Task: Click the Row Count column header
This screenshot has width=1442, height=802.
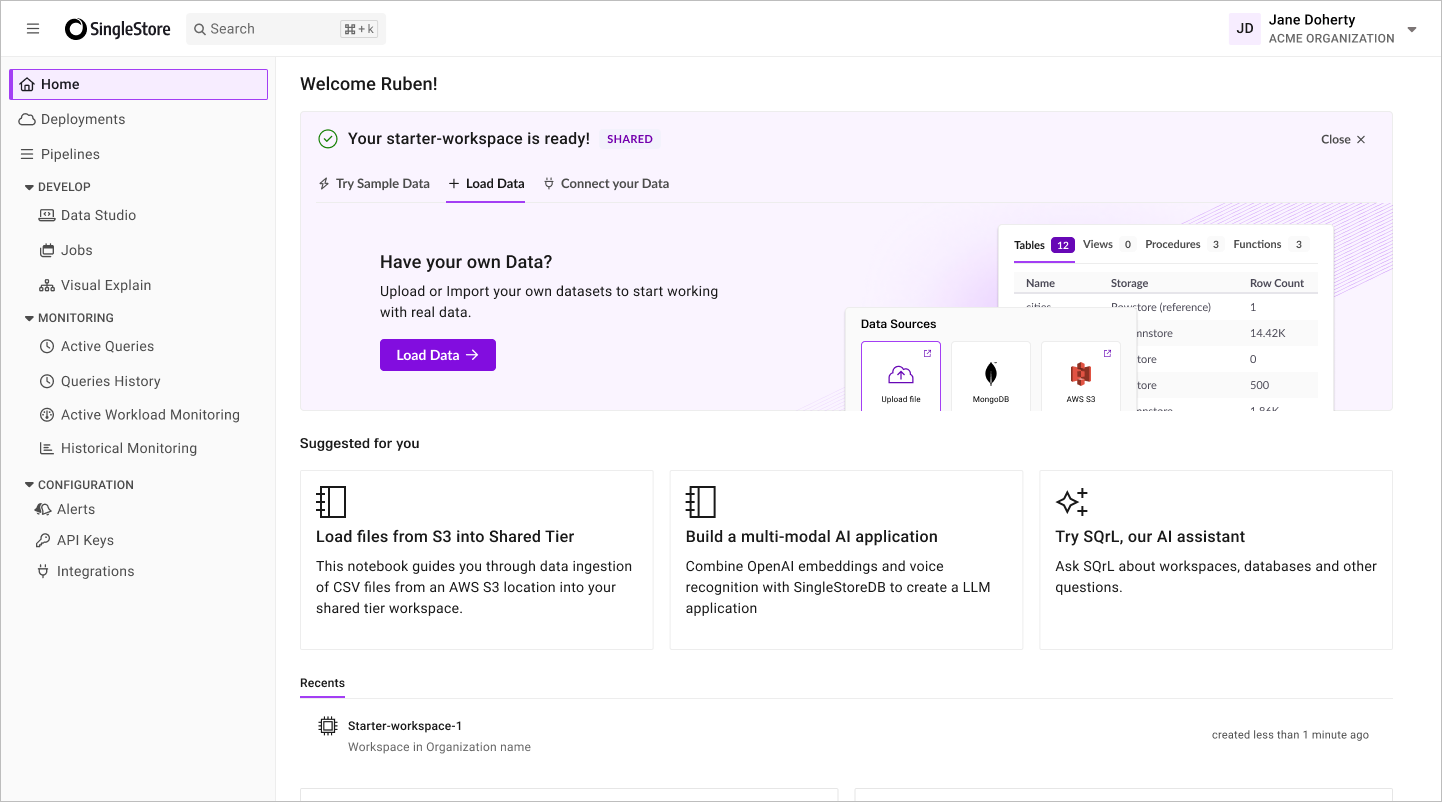Action: pos(1277,283)
